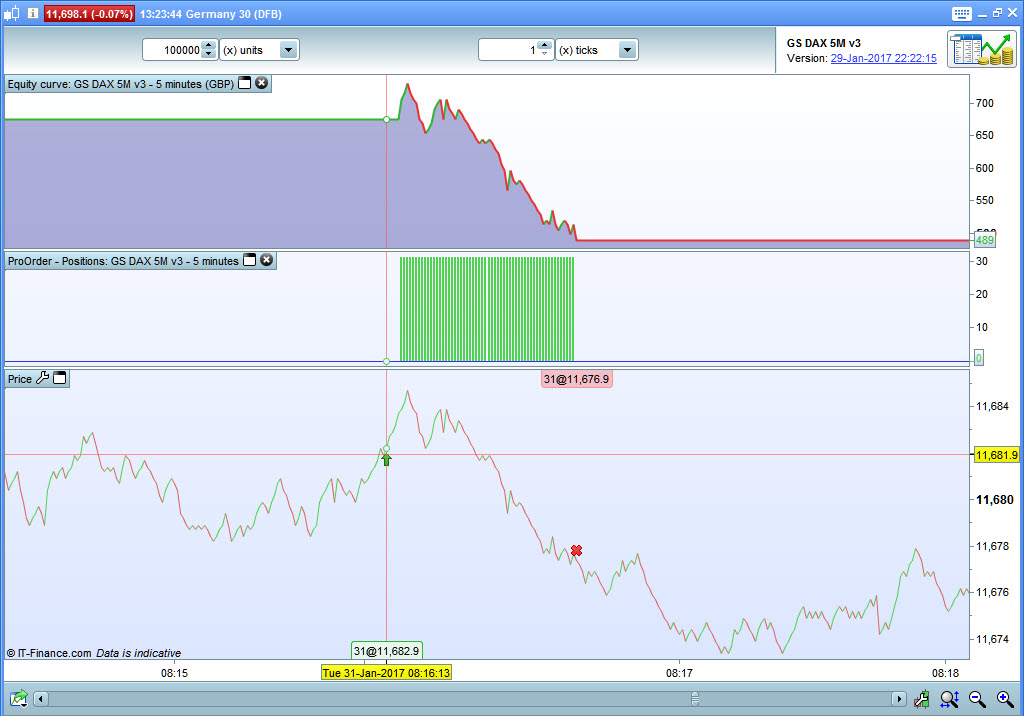Zoom out using the minus magnifier
Screen dimensions: 1024x716
coord(977,699)
